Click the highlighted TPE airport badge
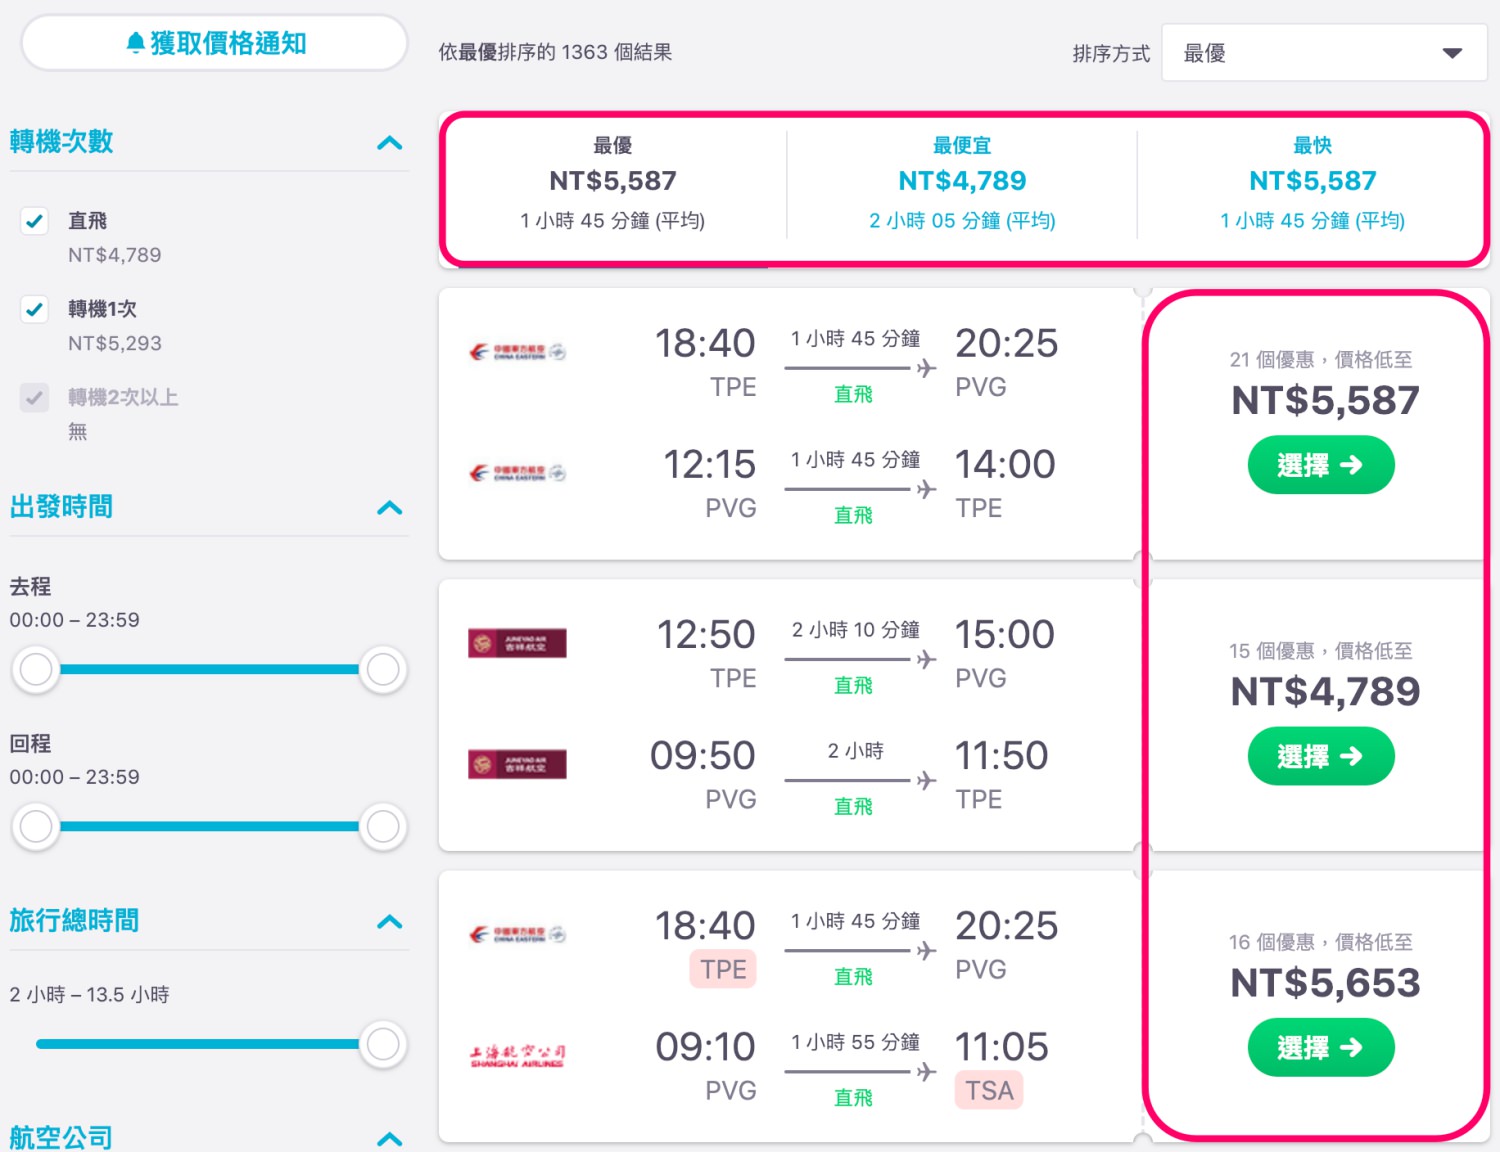The width and height of the screenshot is (1500, 1152). (x=723, y=969)
